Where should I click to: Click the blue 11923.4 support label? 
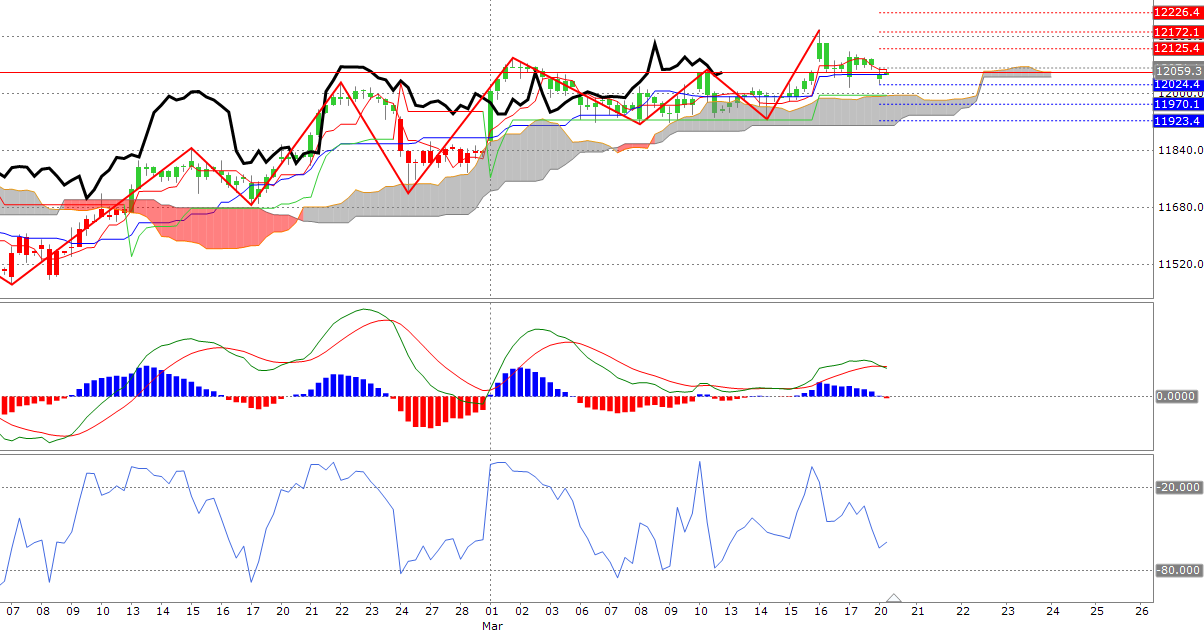[1177, 121]
